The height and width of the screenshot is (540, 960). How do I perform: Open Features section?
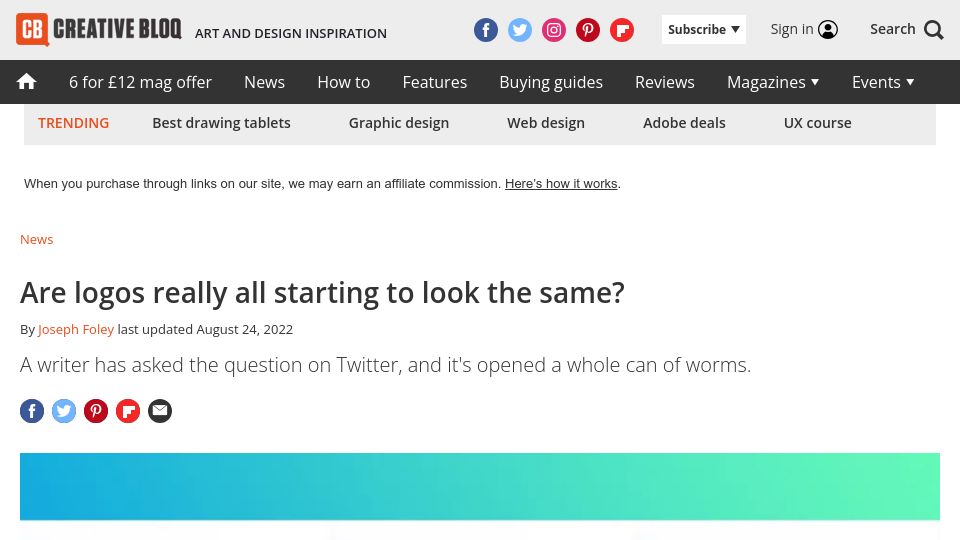click(435, 82)
